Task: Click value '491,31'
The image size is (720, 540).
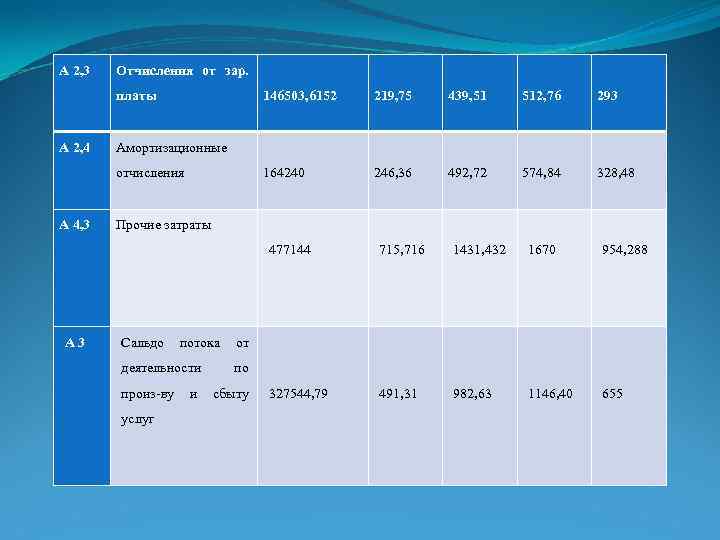Action: tap(398, 394)
